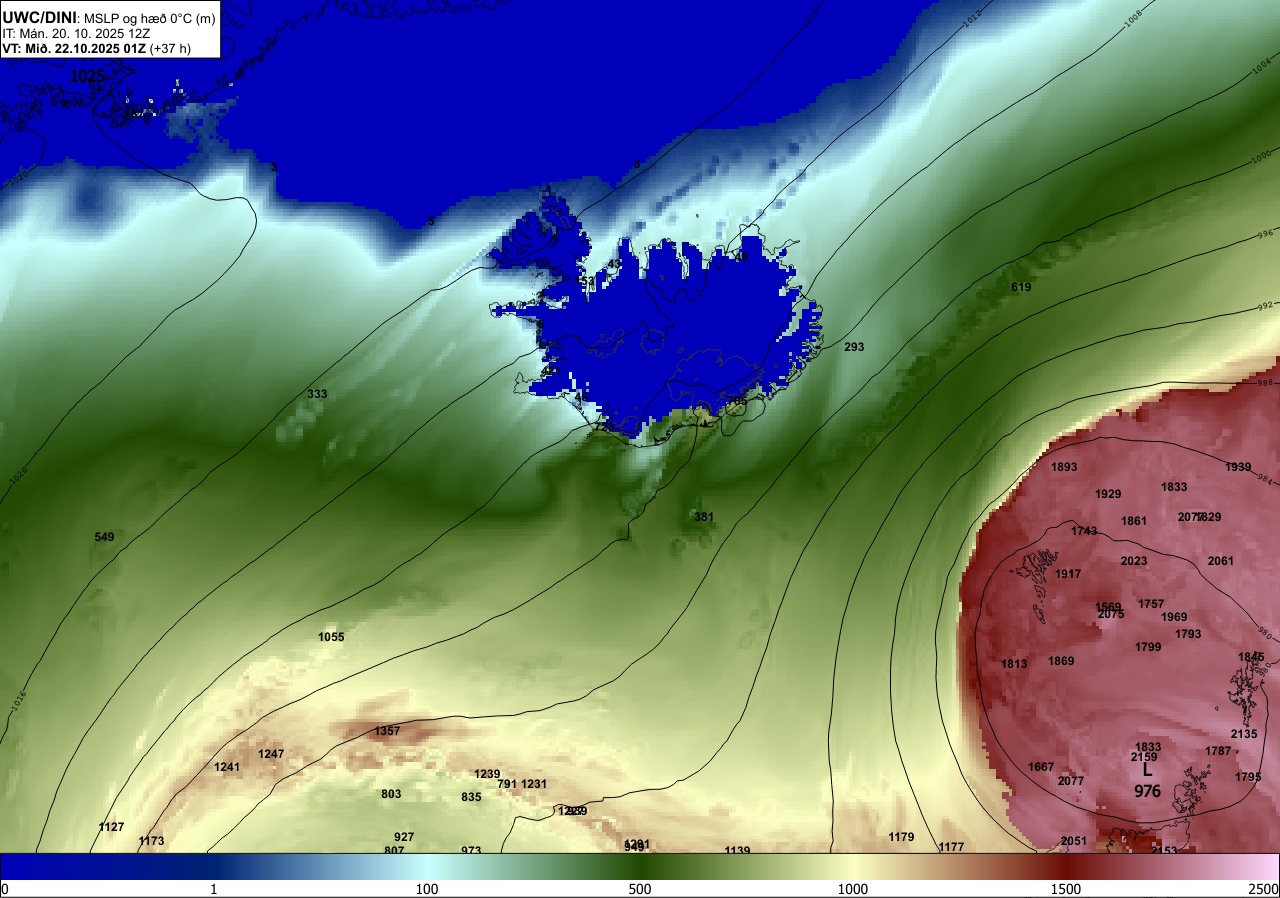
Task: Click the 333 height value west of Iceland
Action: click(x=317, y=394)
